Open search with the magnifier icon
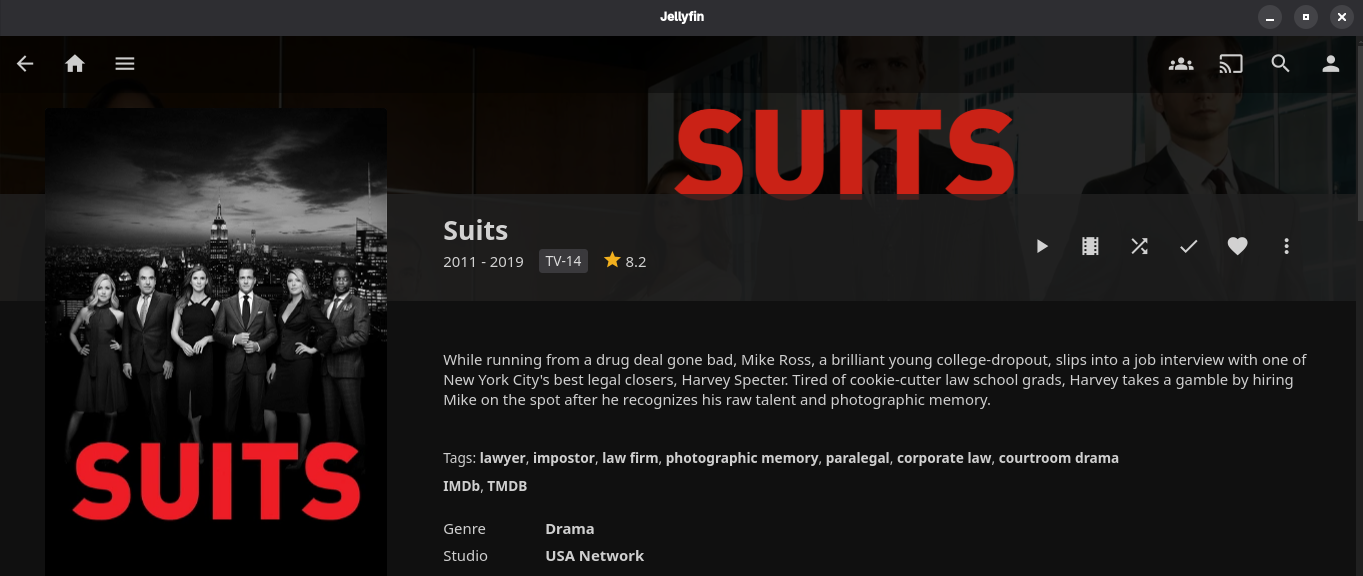The height and width of the screenshot is (576, 1363). pyautogui.click(x=1281, y=64)
